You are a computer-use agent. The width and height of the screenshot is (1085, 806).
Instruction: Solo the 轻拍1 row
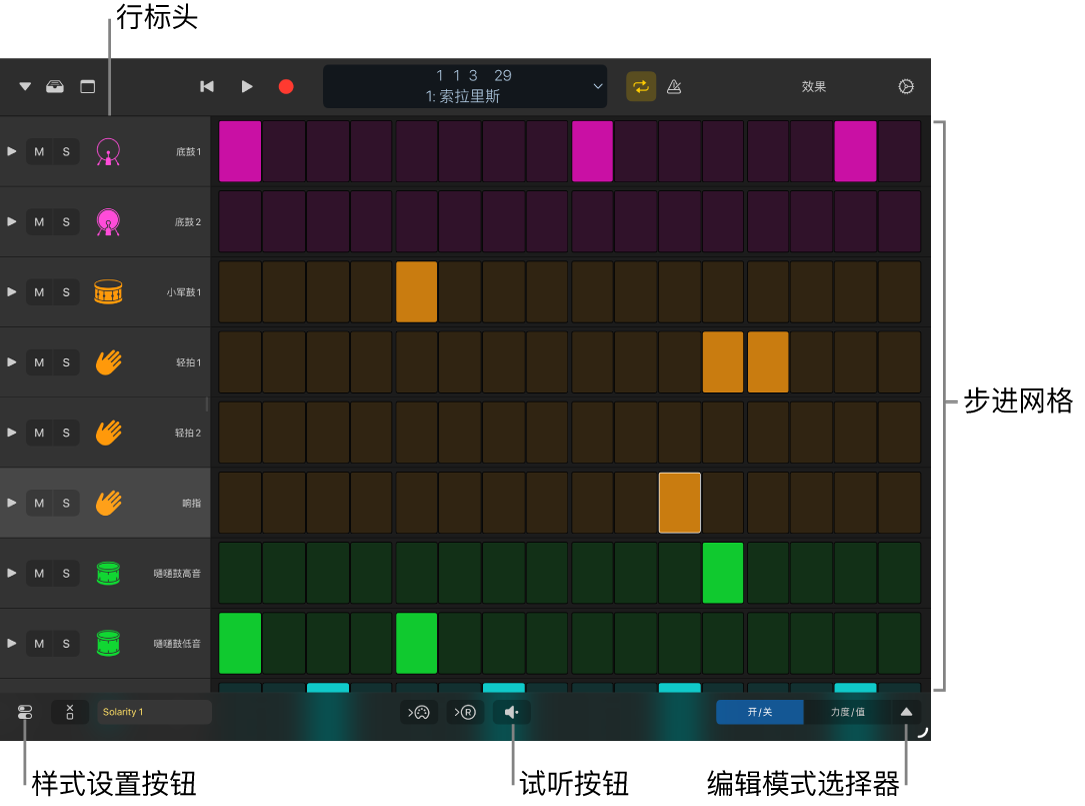click(66, 362)
